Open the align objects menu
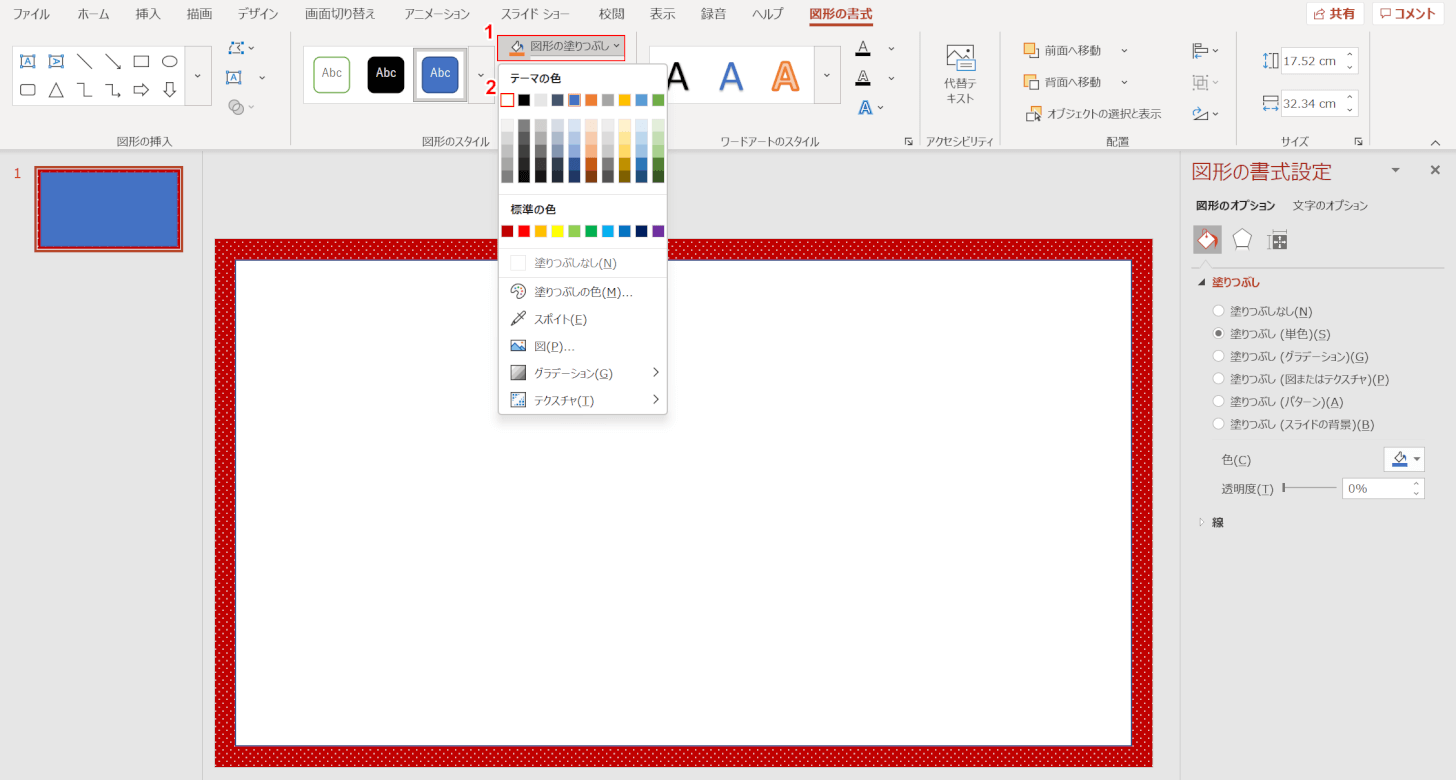 click(x=1205, y=49)
